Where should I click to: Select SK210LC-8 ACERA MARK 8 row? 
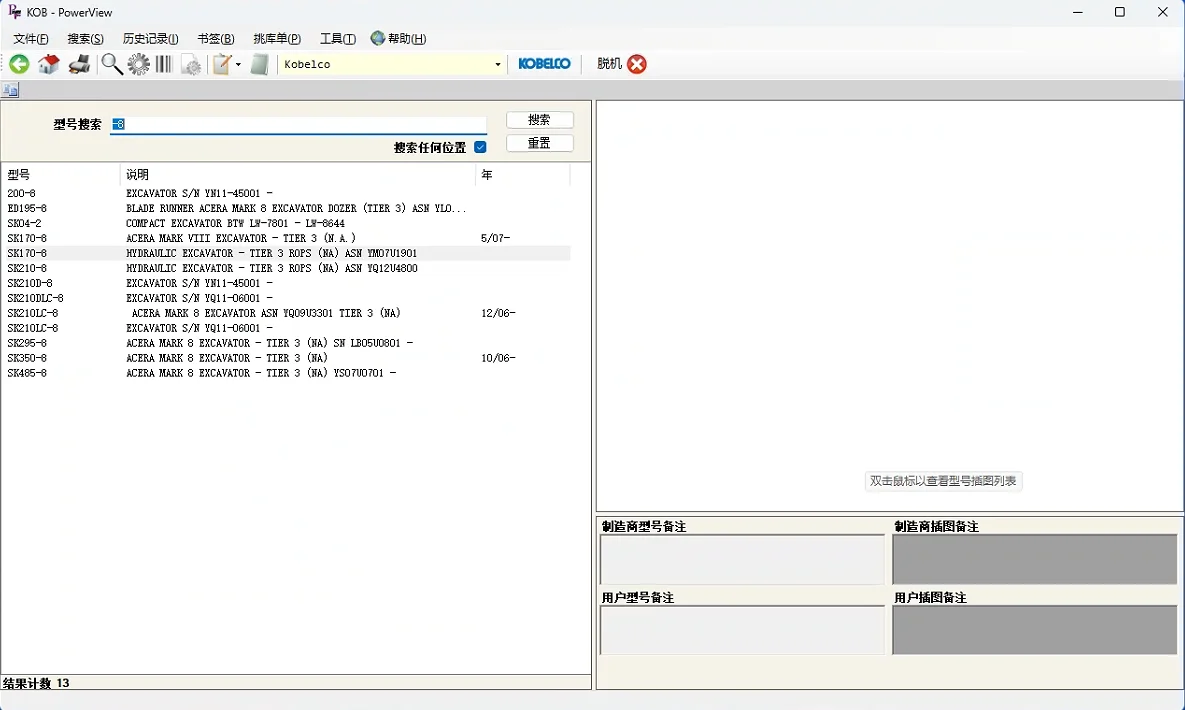pyautogui.click(x=286, y=313)
